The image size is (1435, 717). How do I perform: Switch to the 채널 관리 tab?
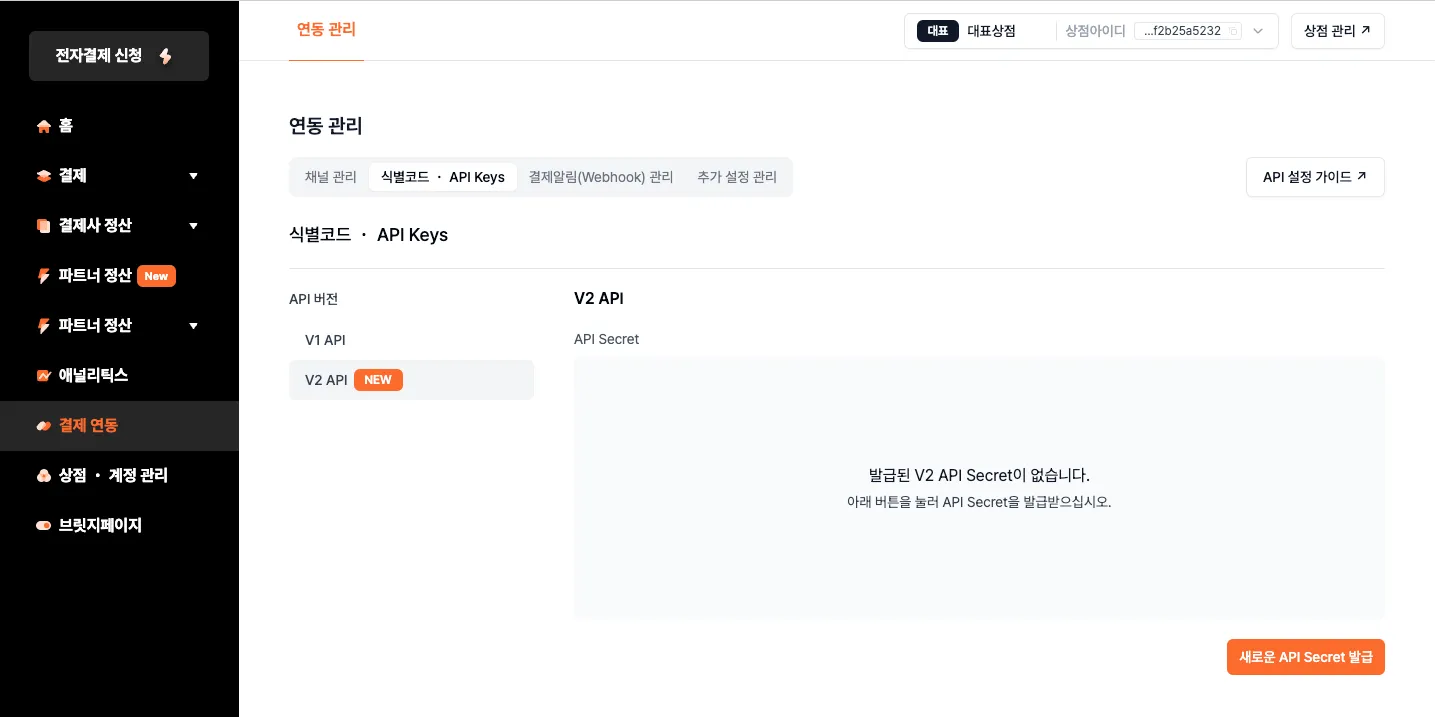click(330, 177)
